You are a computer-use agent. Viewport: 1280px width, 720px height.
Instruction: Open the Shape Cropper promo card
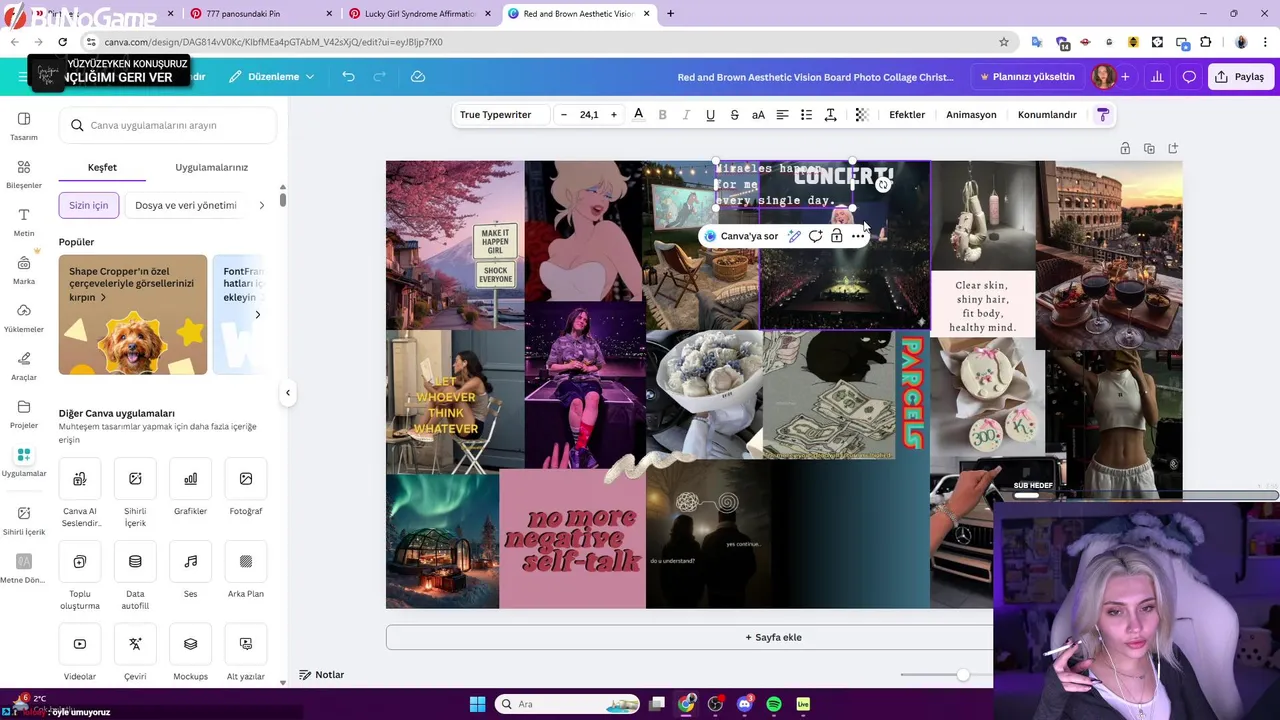(133, 315)
